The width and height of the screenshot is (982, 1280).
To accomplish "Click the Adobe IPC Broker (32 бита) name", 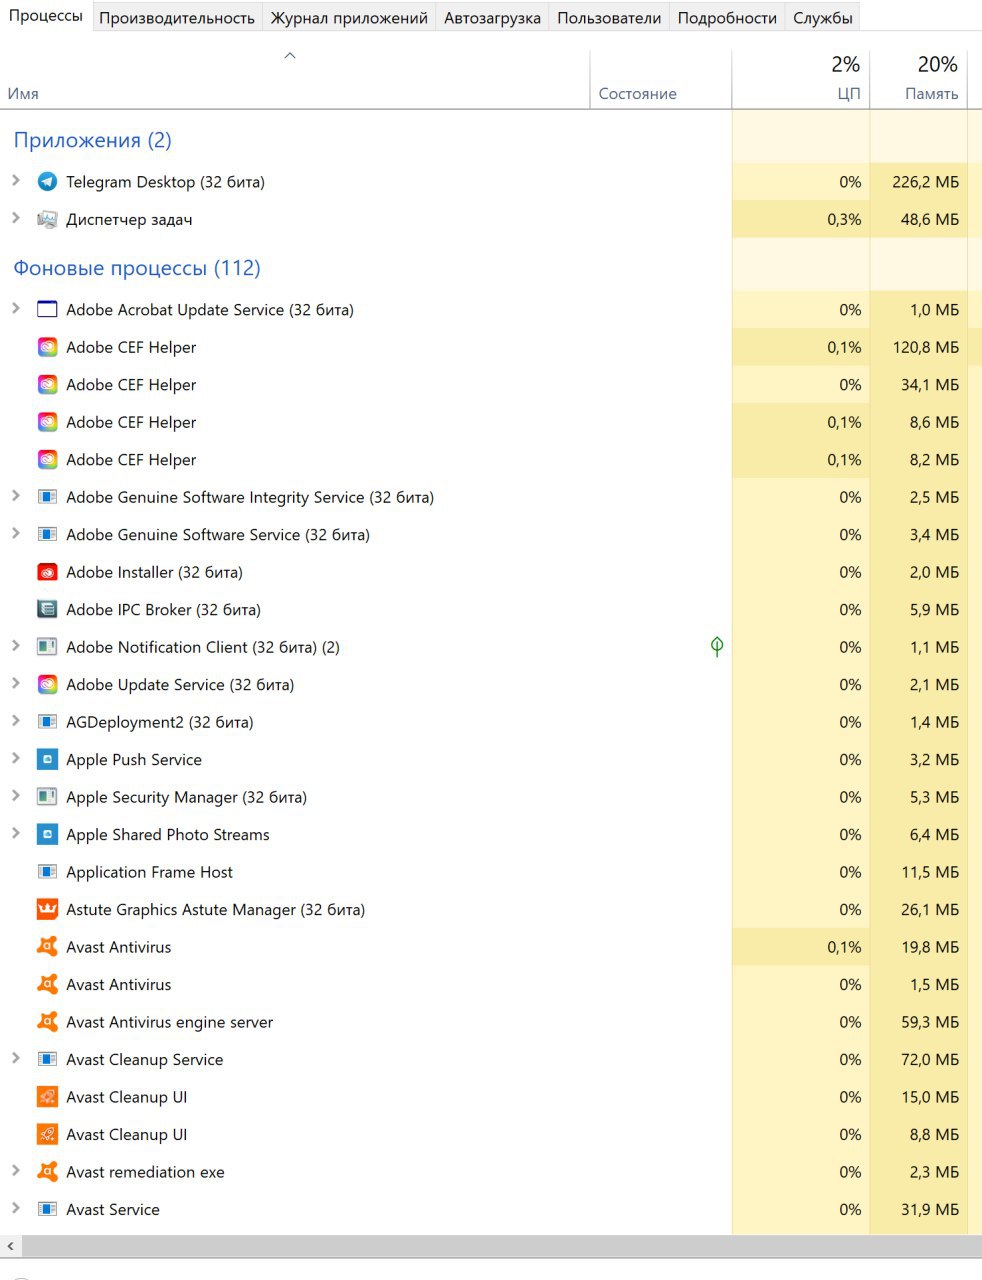I will point(163,610).
